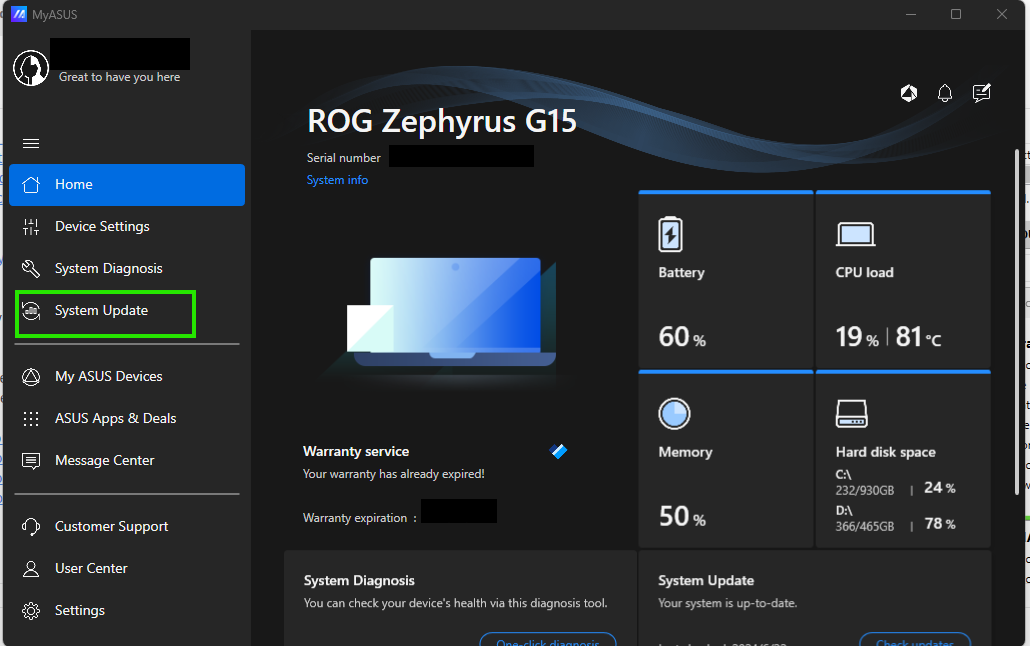The width and height of the screenshot is (1030, 646).
Task: Click the Battery charging icon
Action: click(x=671, y=234)
